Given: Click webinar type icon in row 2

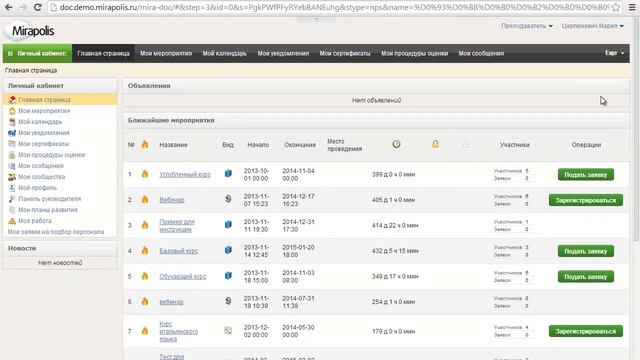Looking at the screenshot, I should (x=228, y=199).
